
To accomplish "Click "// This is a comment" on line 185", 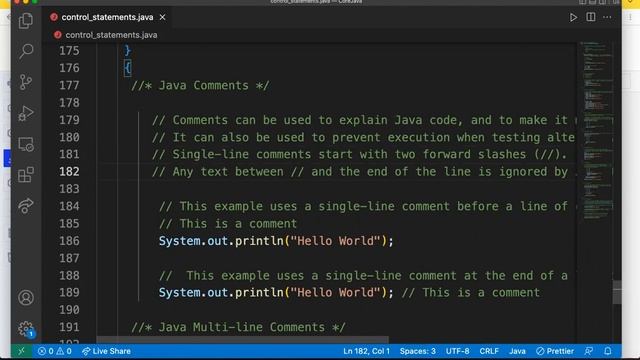I will [x=228, y=224].
